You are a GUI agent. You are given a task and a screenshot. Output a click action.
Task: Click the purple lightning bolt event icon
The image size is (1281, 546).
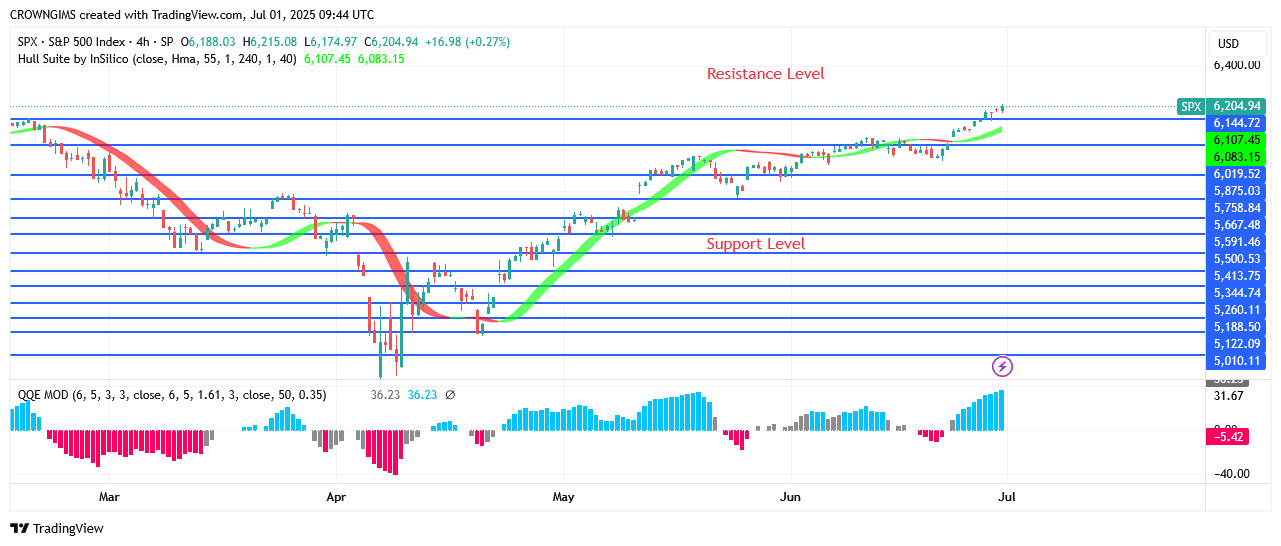1003,366
